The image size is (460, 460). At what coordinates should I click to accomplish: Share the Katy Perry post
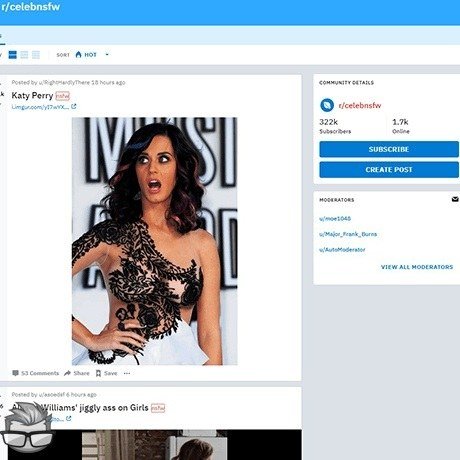(77, 373)
